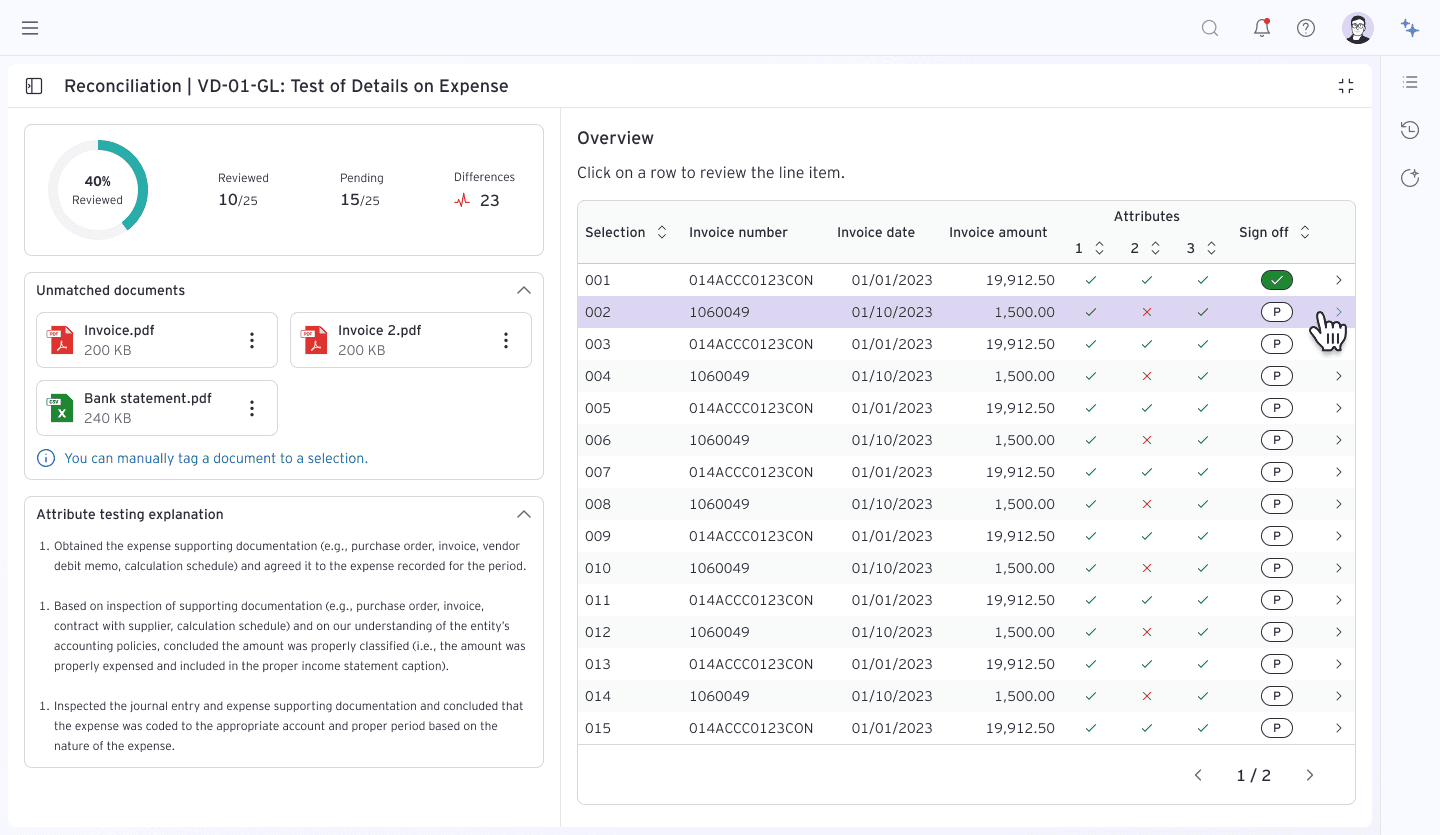Exit fullscreen using the collapse icon
Image resolution: width=1440 pixels, height=835 pixels.
[x=1346, y=86]
